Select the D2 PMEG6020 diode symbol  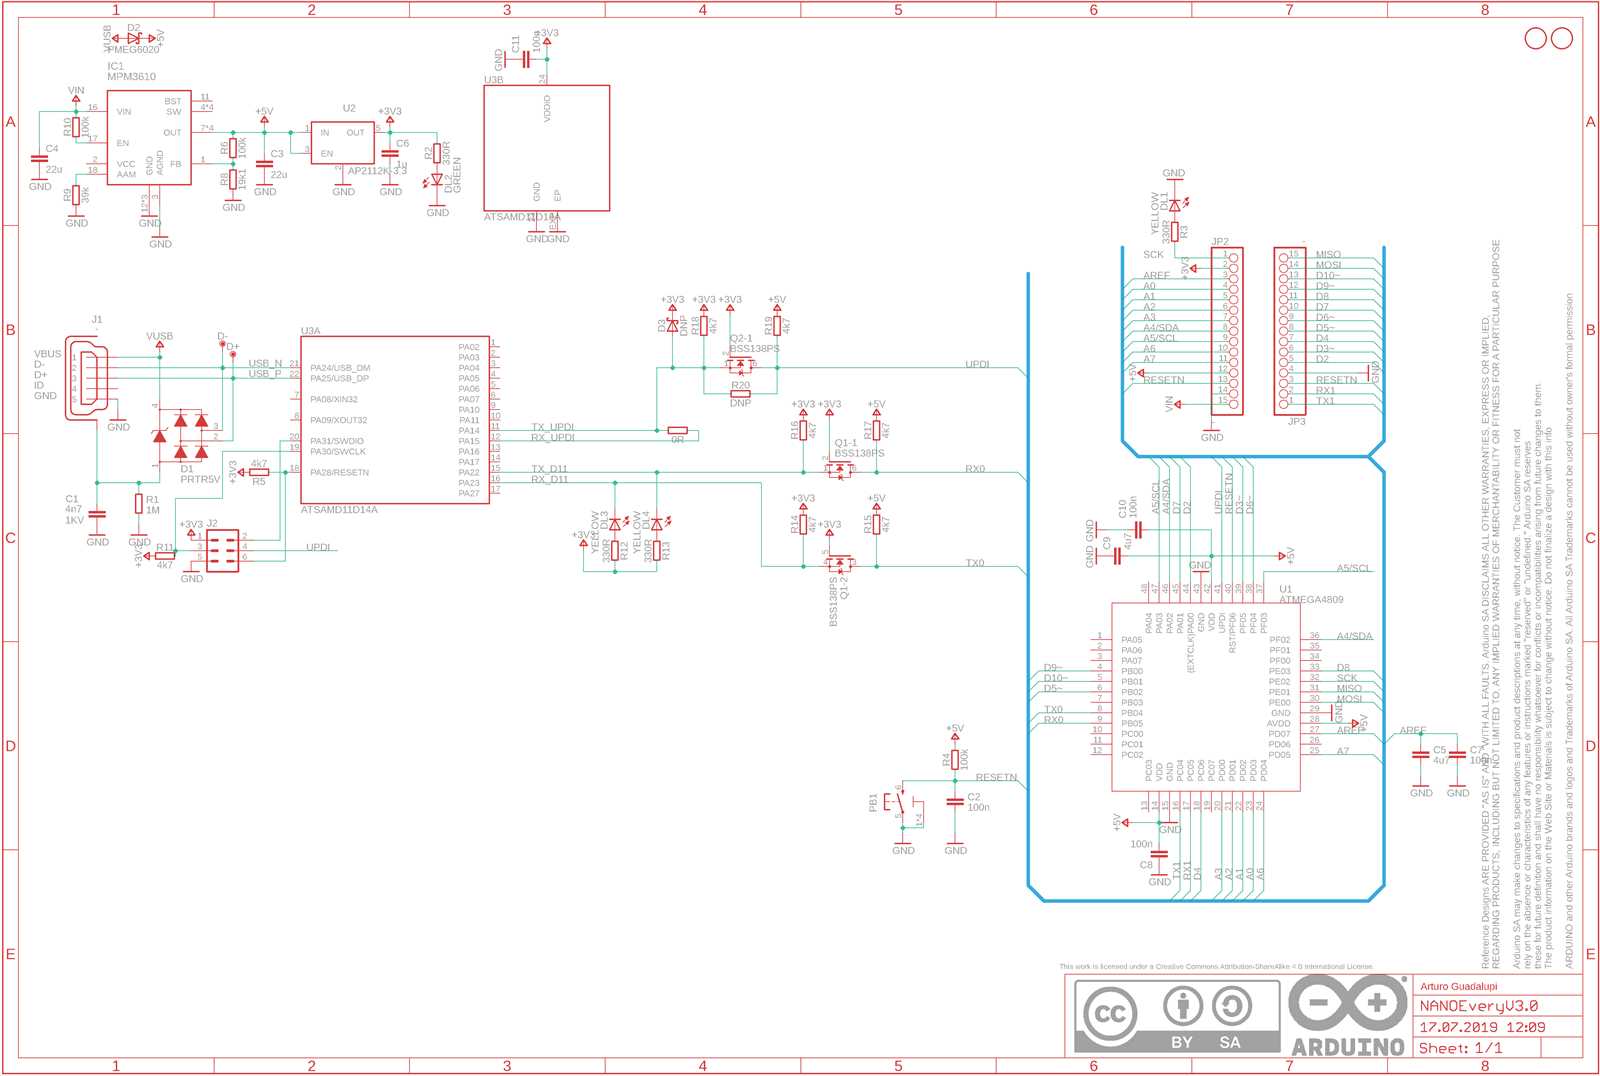133,38
